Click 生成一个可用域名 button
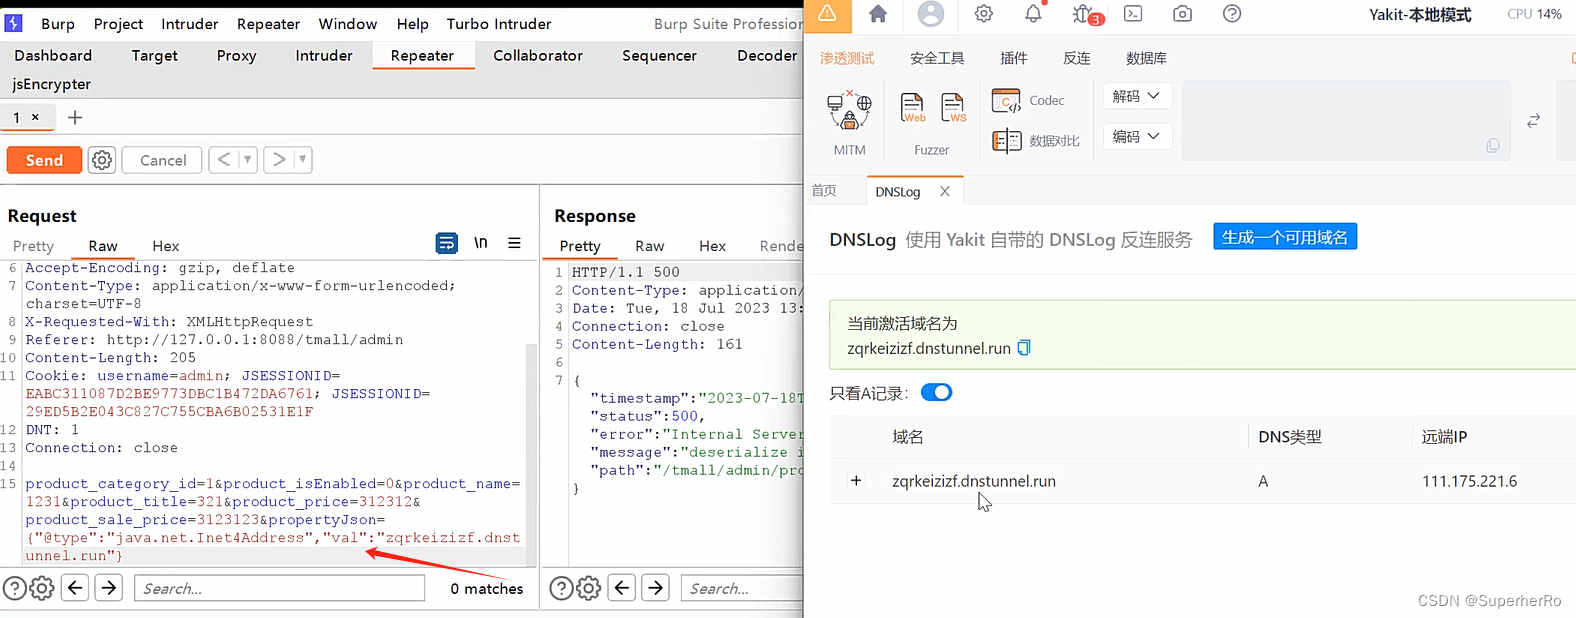 (1285, 237)
